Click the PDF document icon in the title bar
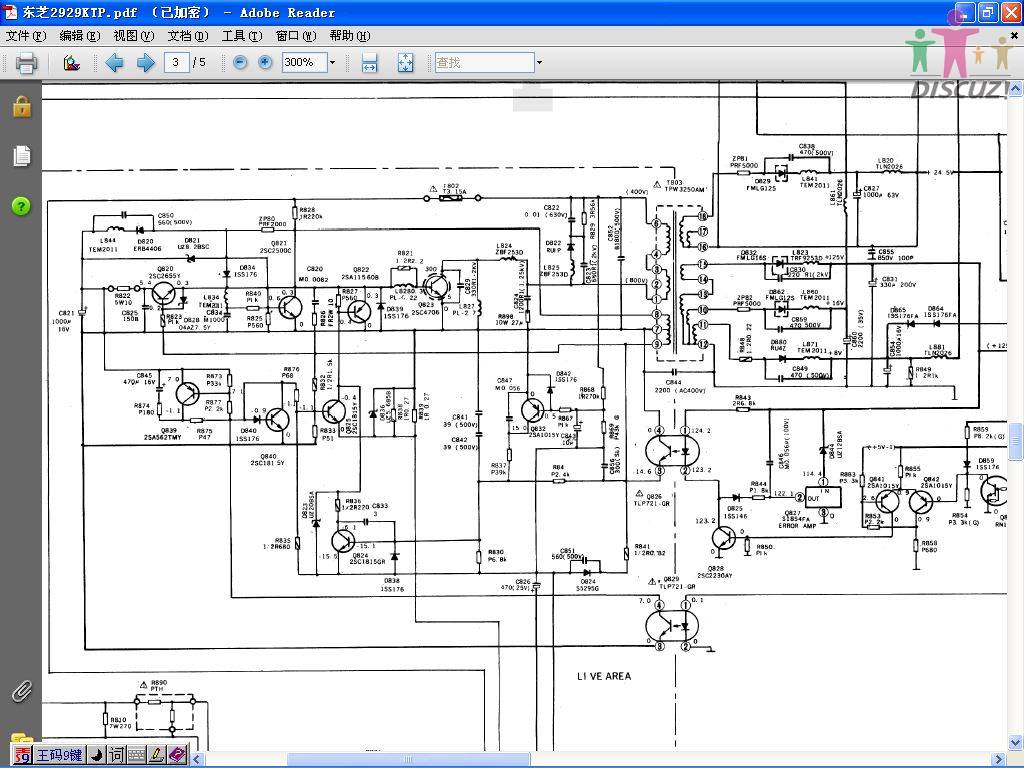 tap(11, 12)
